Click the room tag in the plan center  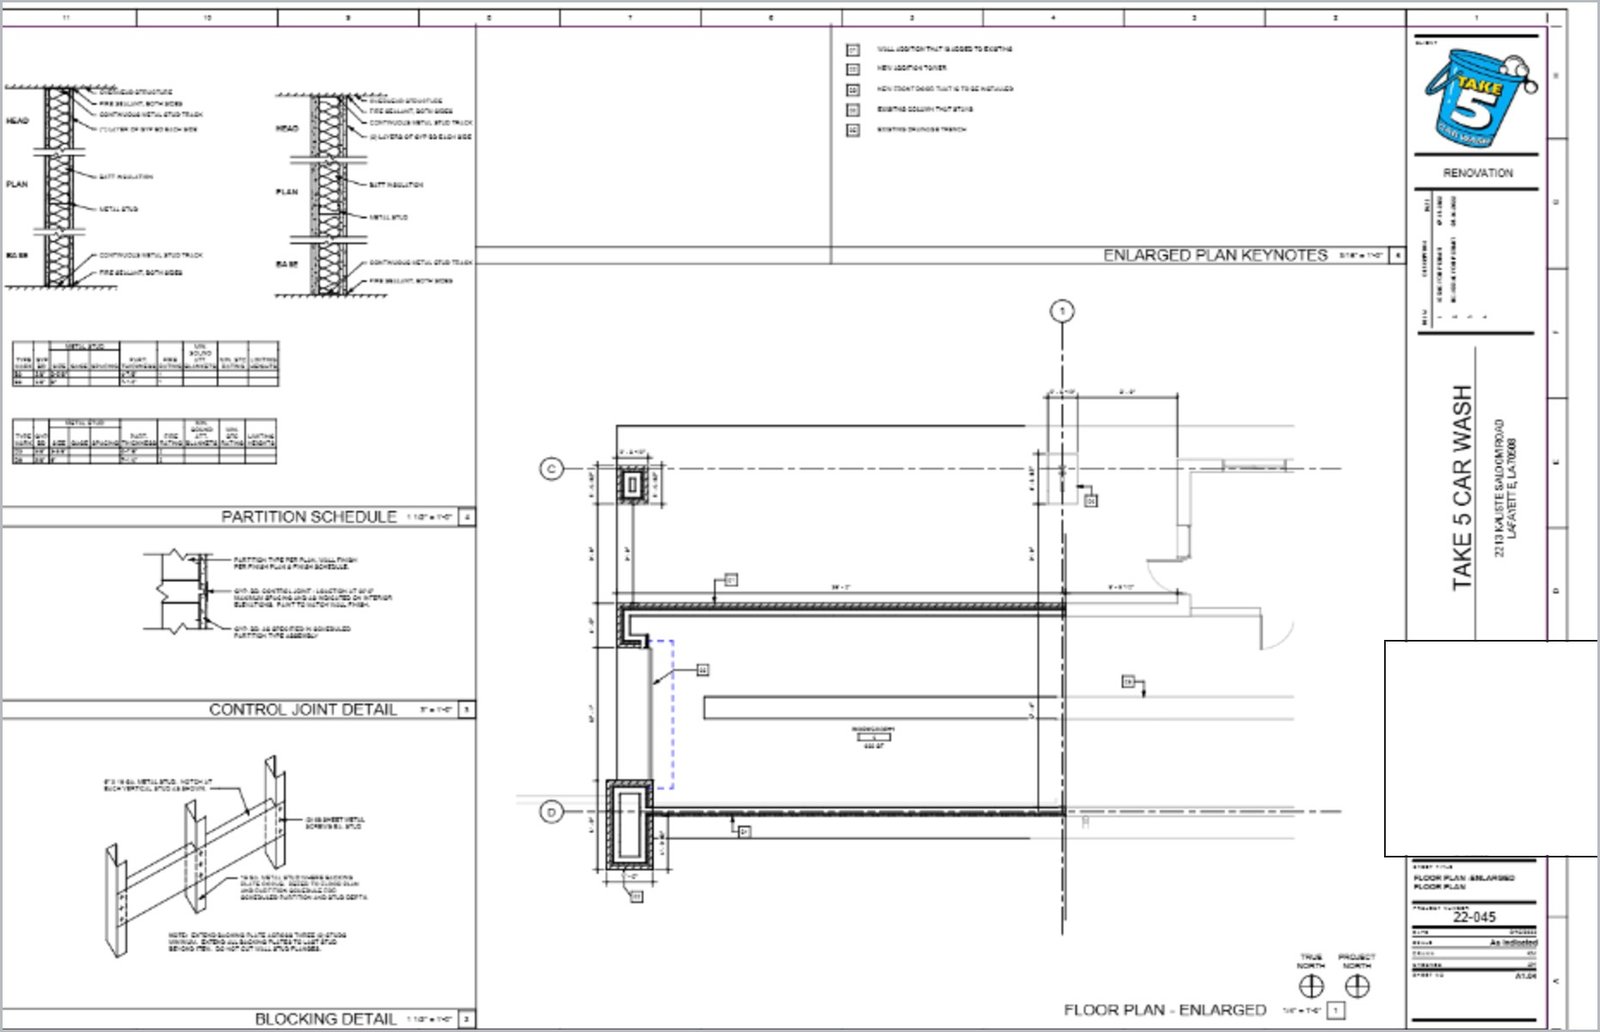(873, 737)
